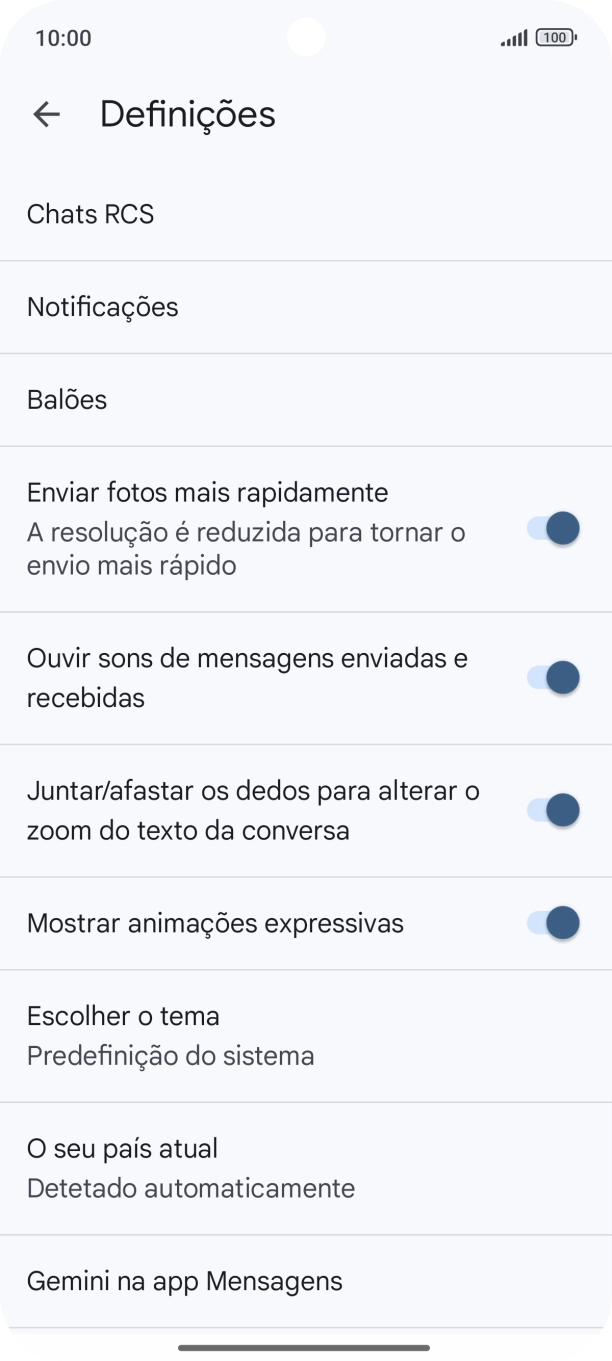
Task: Check signal strength indicator in status bar
Action: click(513, 37)
